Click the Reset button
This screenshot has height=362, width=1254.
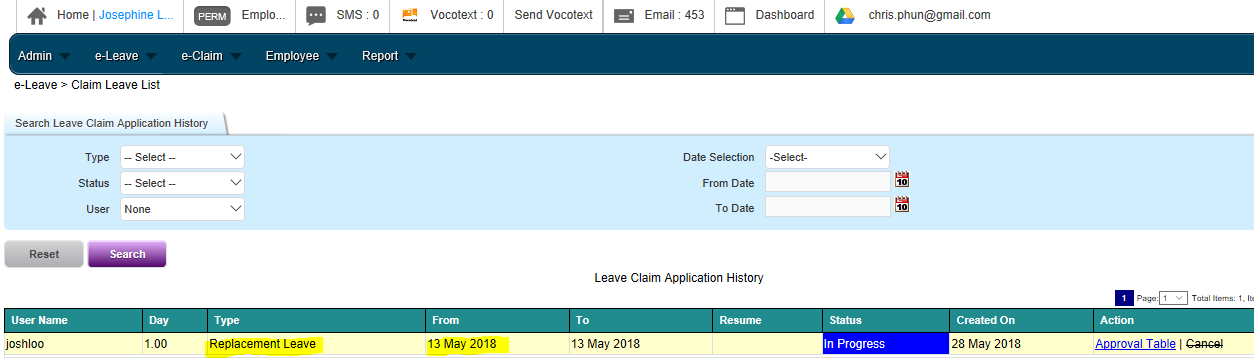click(44, 254)
